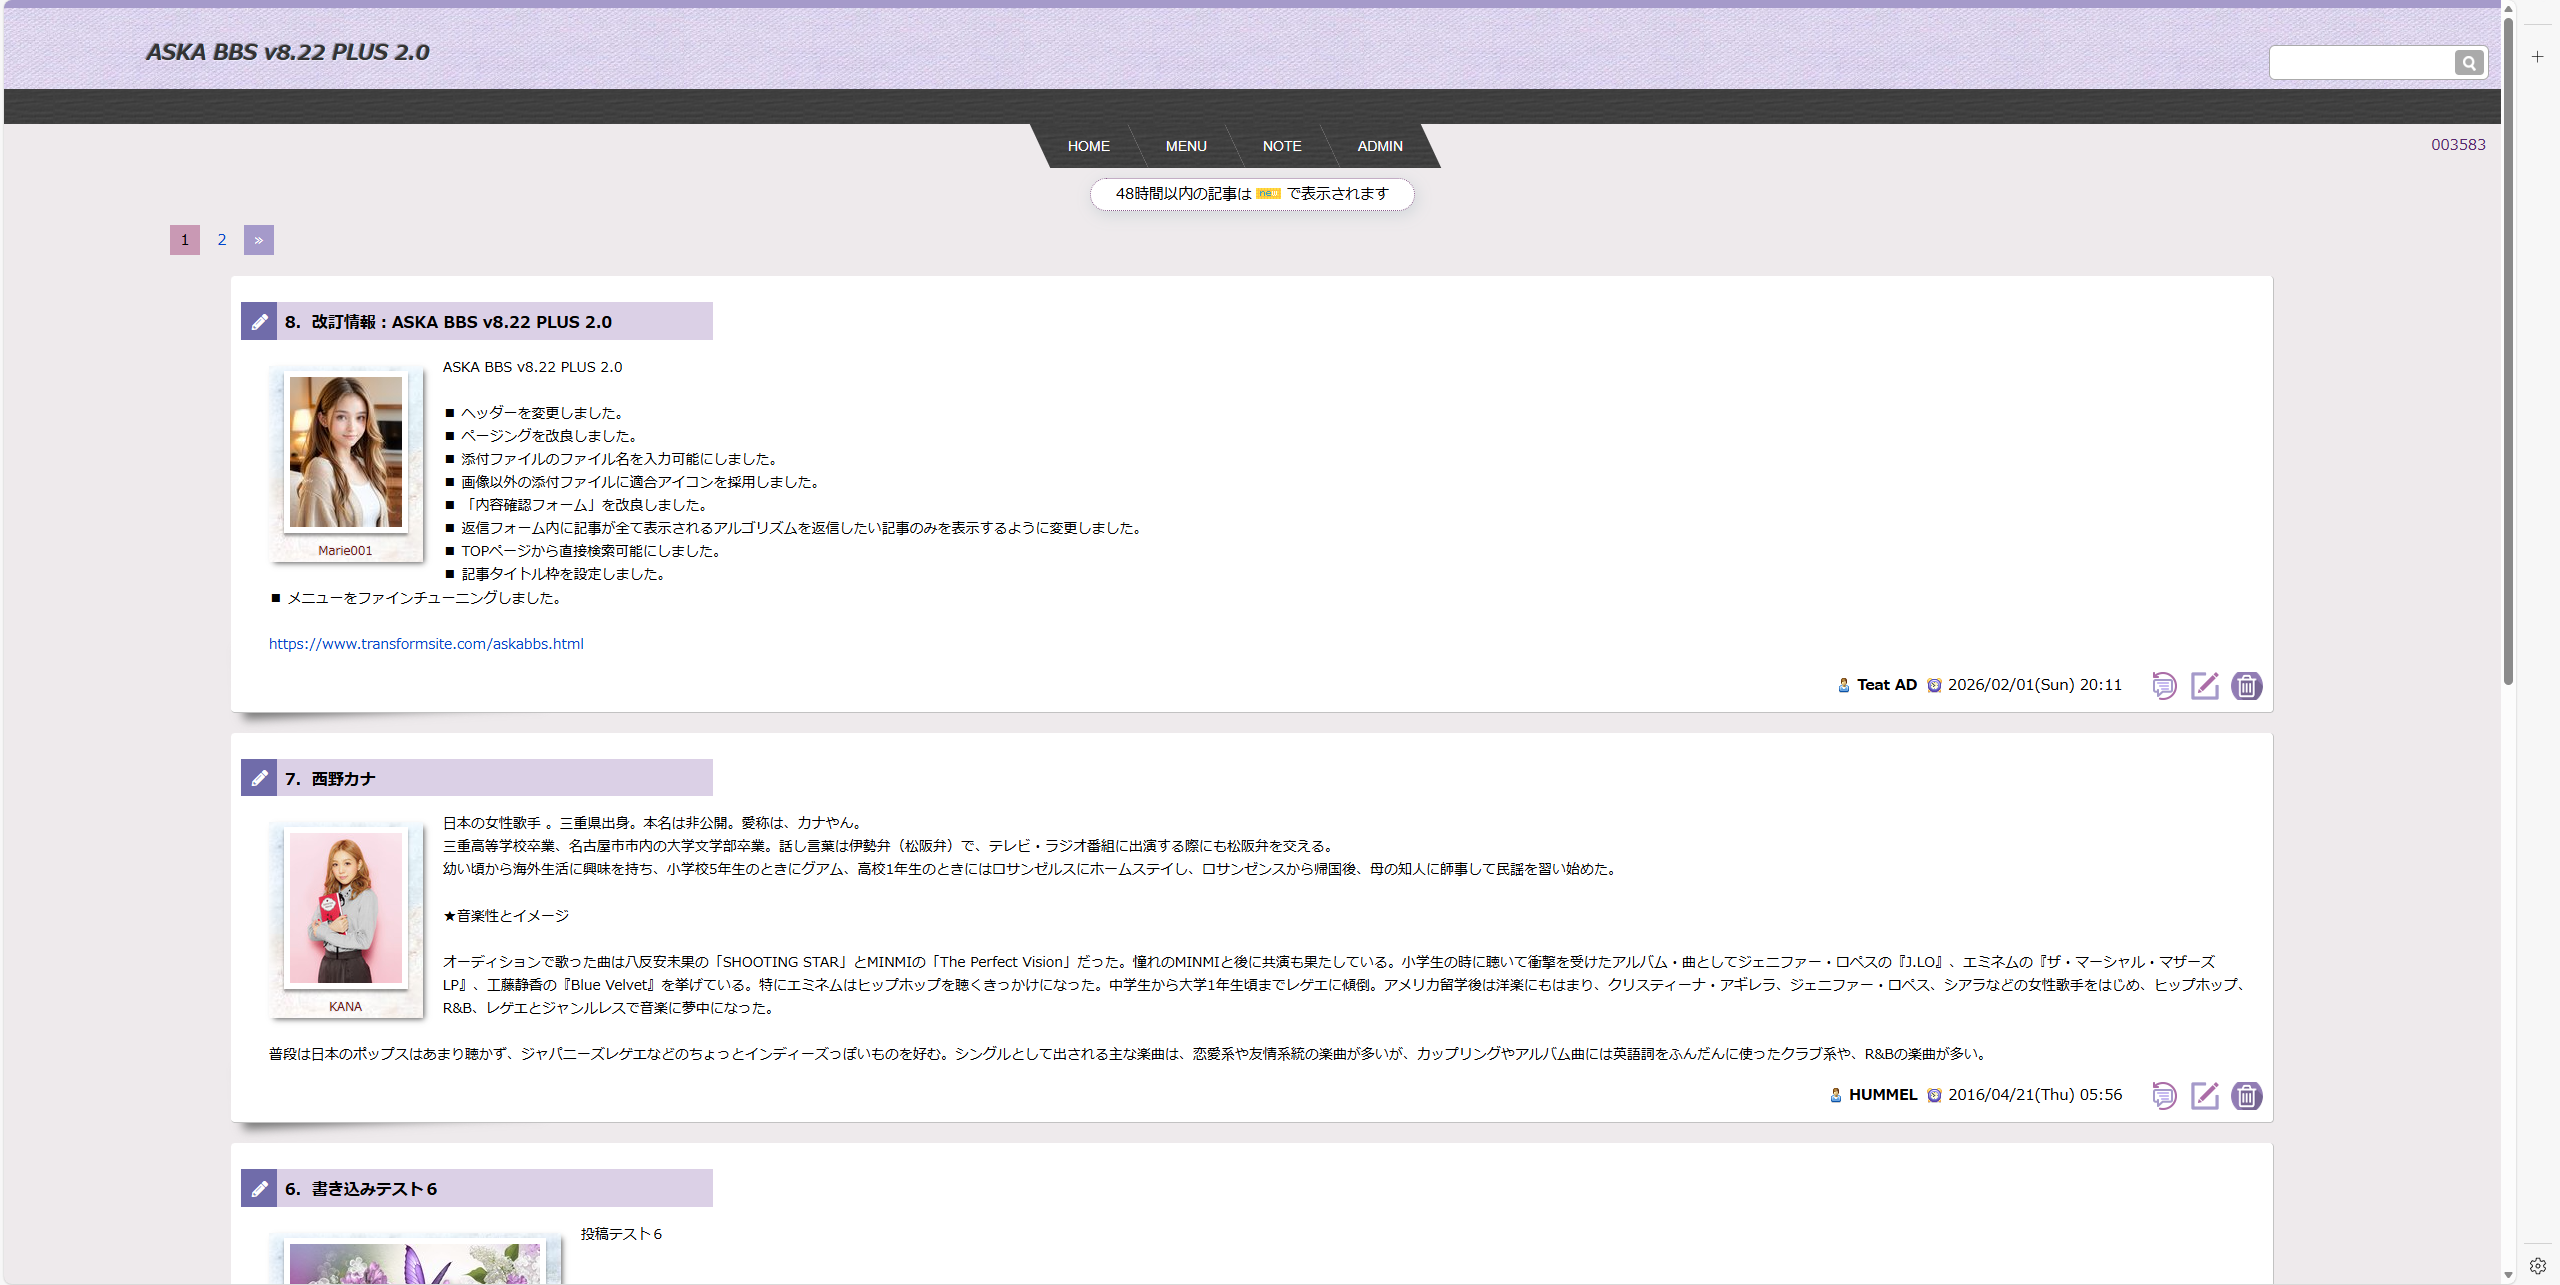Click reply icon on the 西野カナ post
The width and height of the screenshot is (2560, 1285).
[2163, 1096]
